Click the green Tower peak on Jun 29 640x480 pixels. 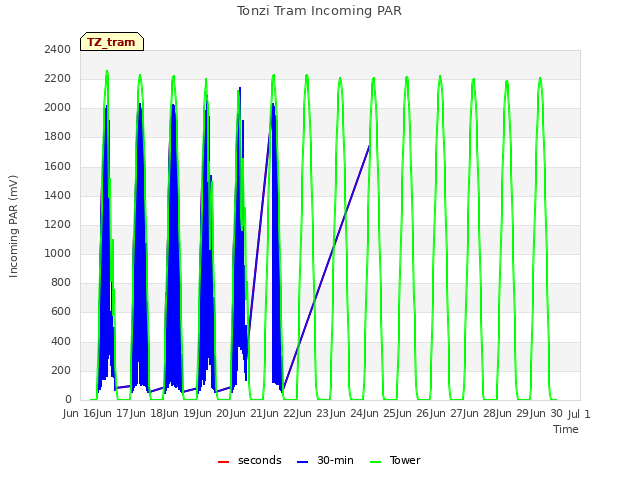click(x=540, y=78)
